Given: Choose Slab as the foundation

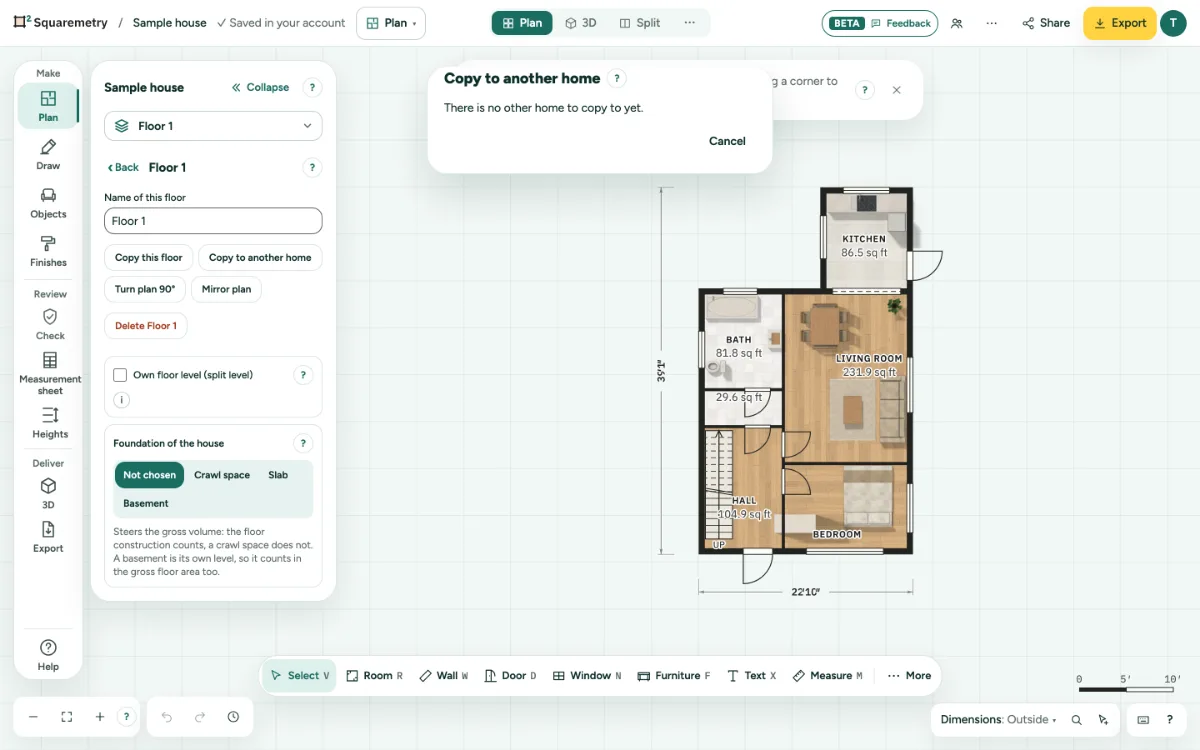Looking at the screenshot, I should pyautogui.click(x=278, y=475).
